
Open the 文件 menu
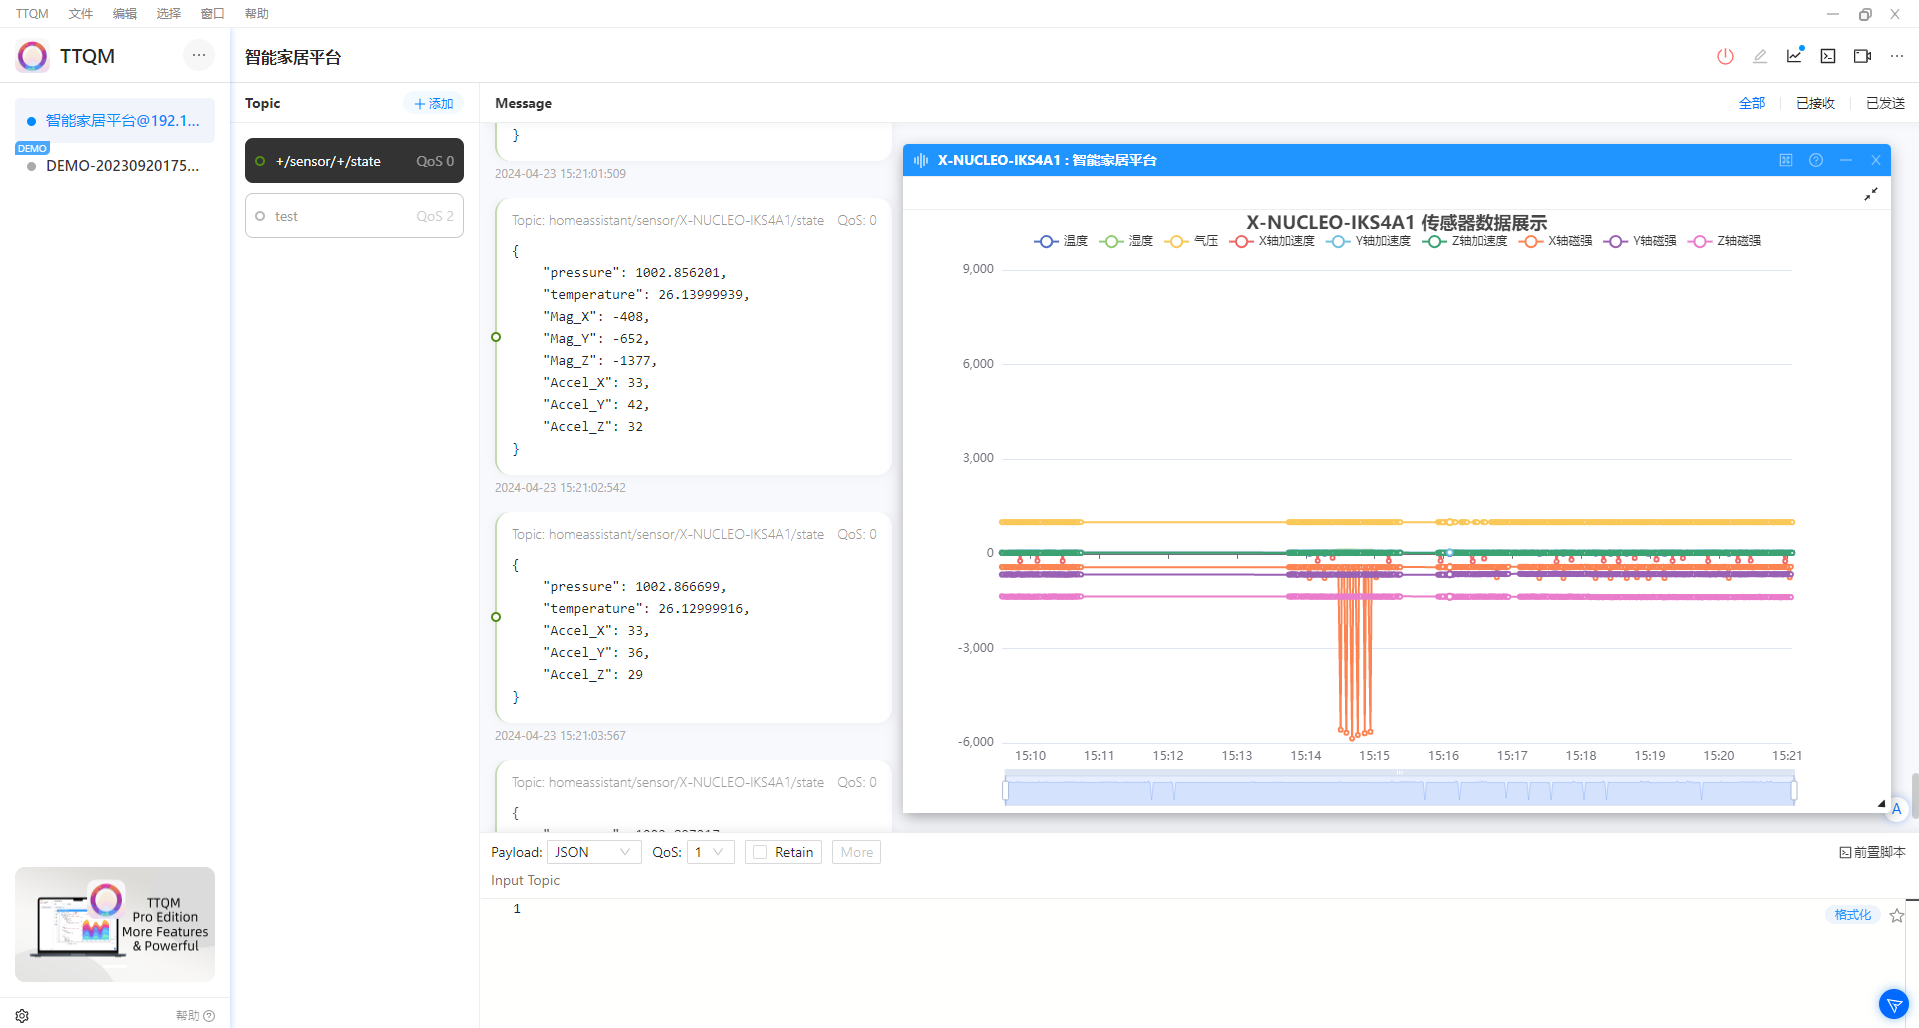[81, 13]
